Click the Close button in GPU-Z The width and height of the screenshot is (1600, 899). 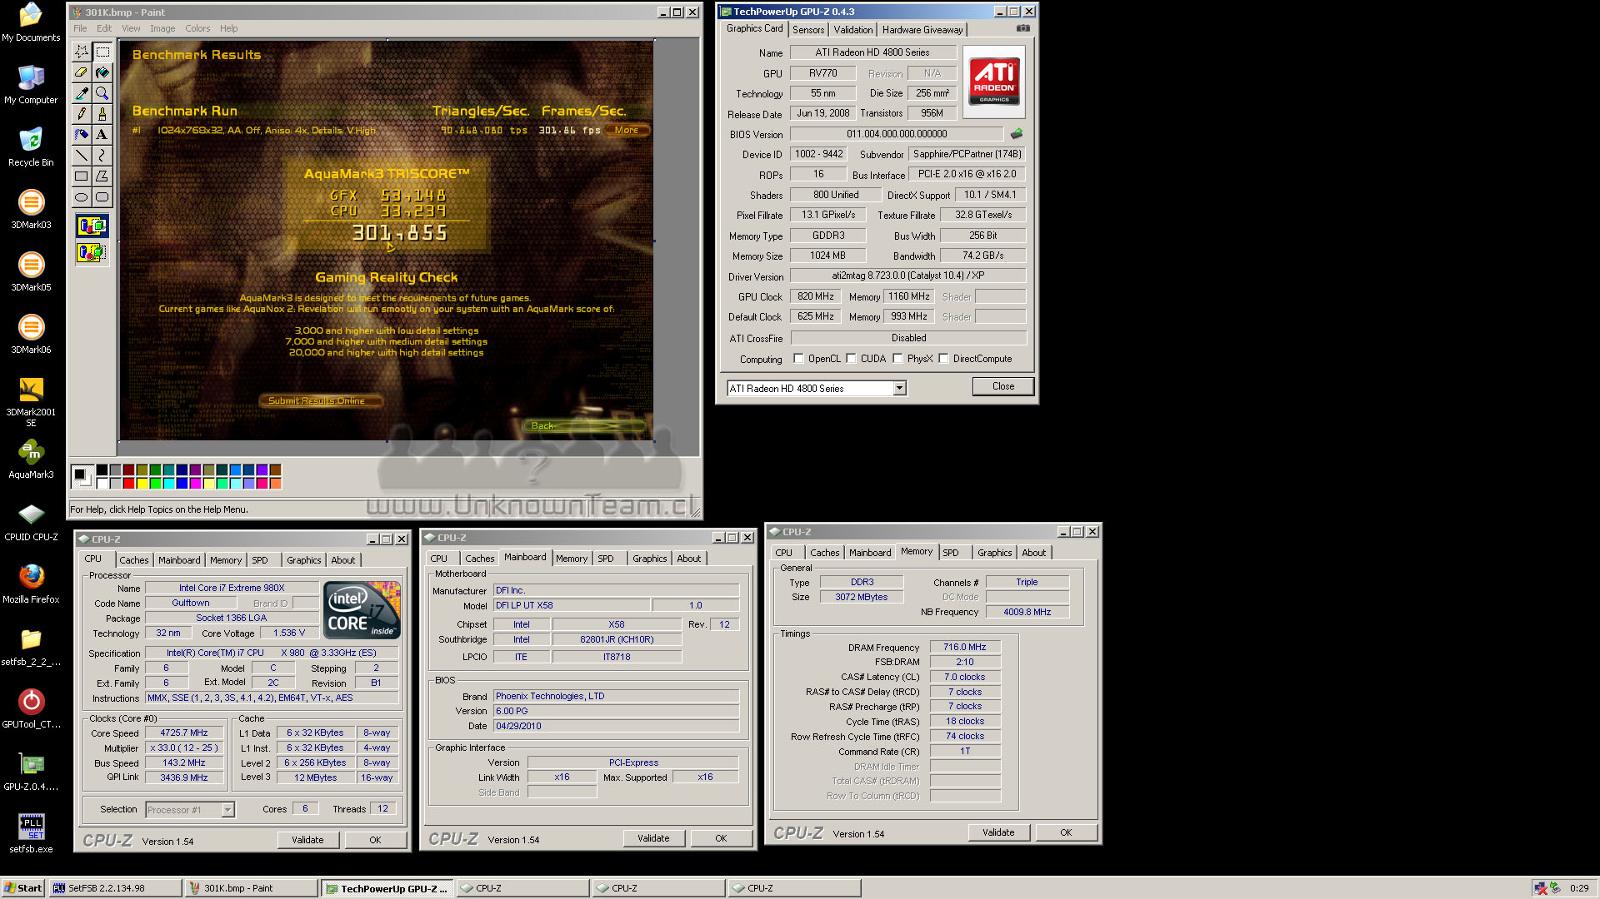click(x=1003, y=386)
